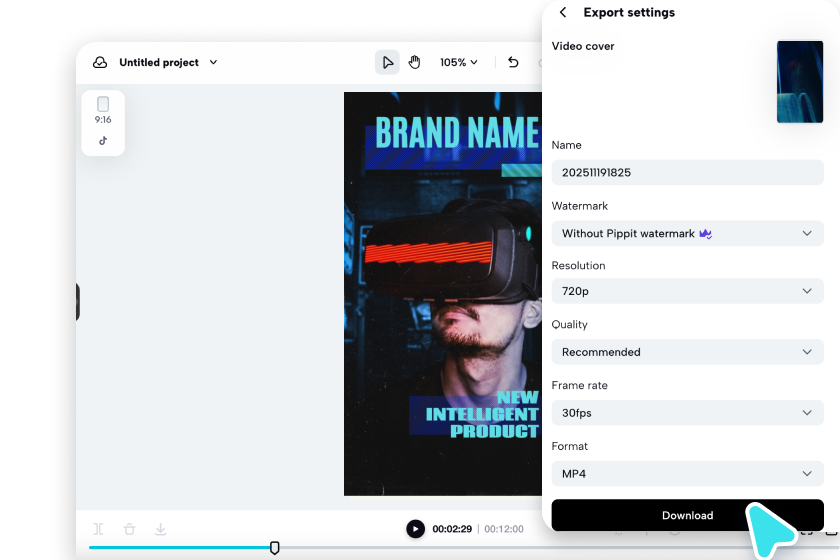The height and width of the screenshot is (560, 840).
Task: Click the download icon below canvas
Action: pyautogui.click(x=160, y=529)
